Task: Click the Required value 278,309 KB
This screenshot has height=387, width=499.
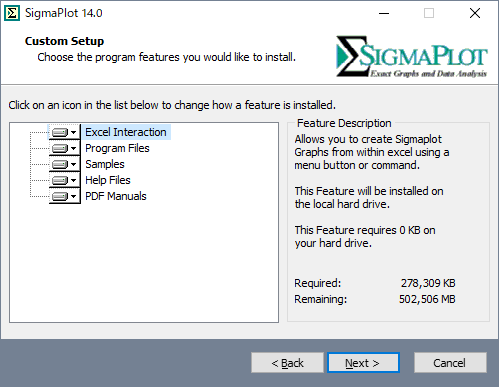Action: click(x=428, y=283)
